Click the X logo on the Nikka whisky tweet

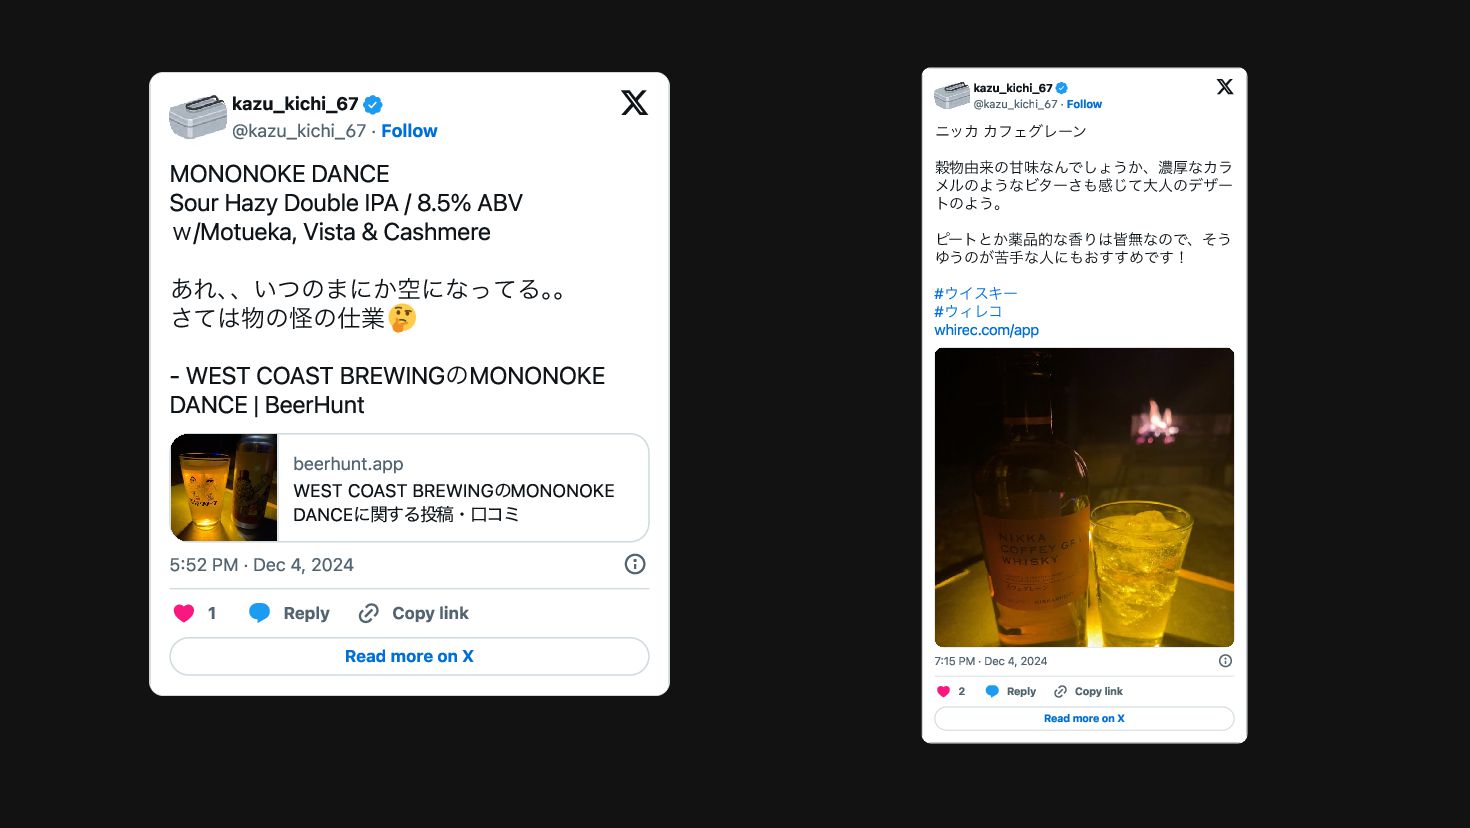1225,87
